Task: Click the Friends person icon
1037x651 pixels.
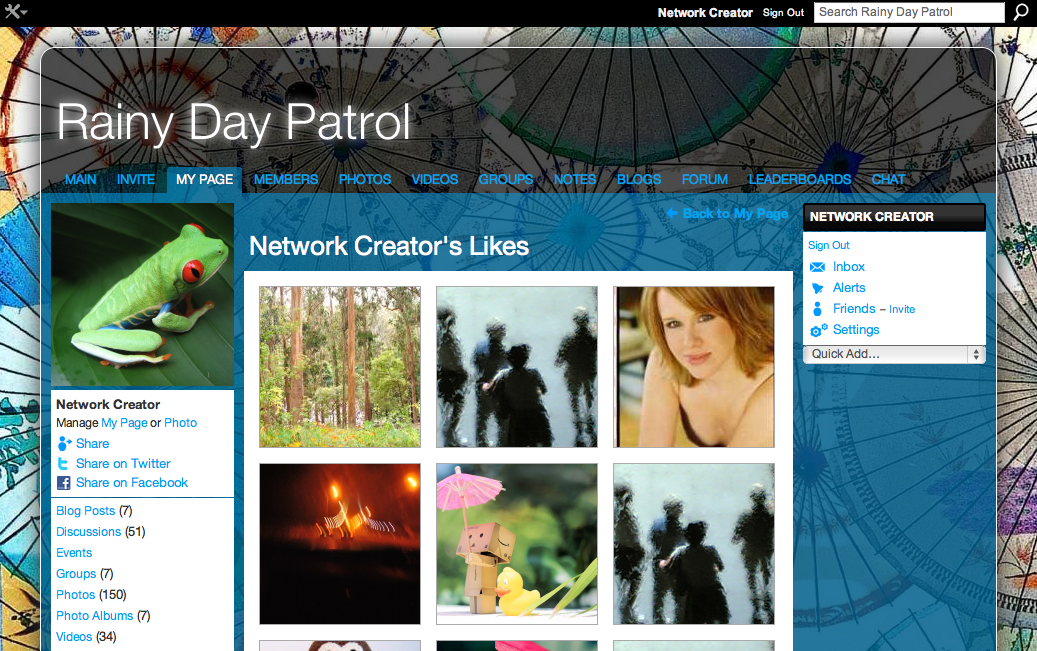Action: (817, 309)
